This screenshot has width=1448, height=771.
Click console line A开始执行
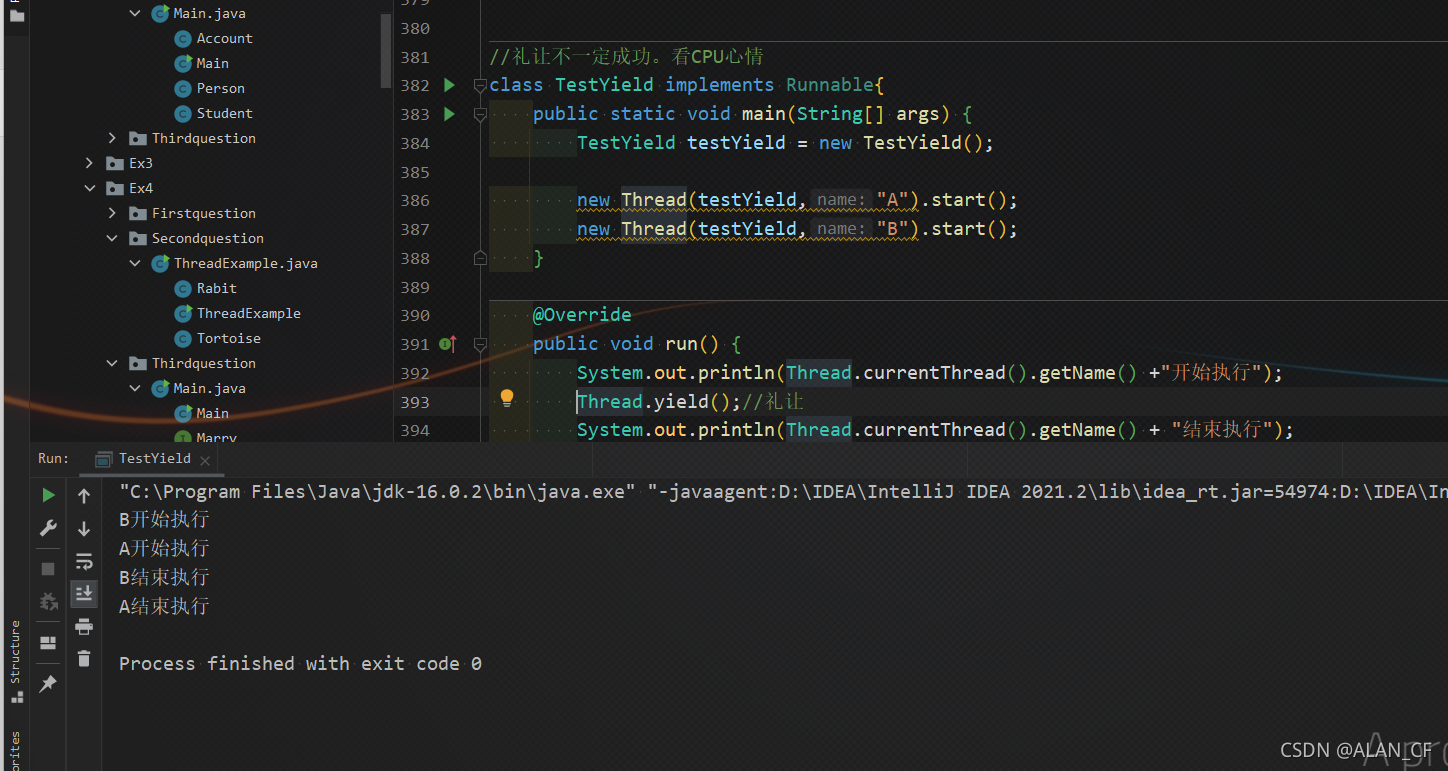[x=164, y=549]
